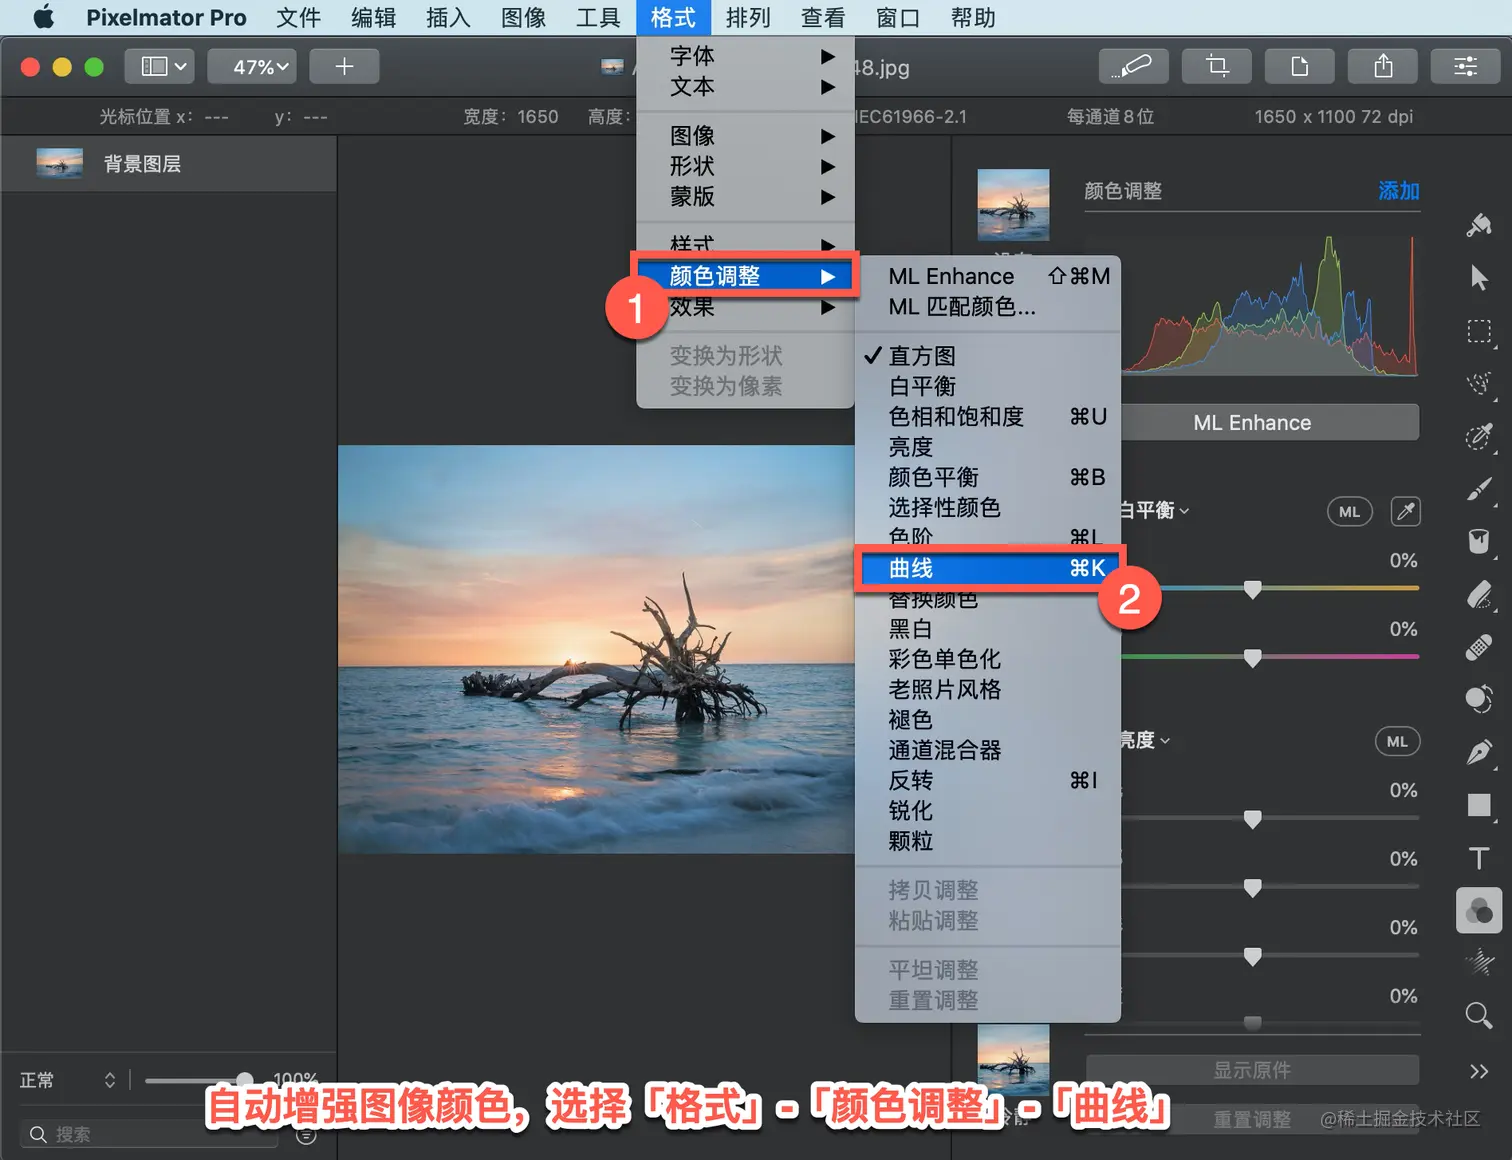The height and width of the screenshot is (1160, 1512).
Task: Select the Free Selection lasso tool
Action: [1479, 384]
